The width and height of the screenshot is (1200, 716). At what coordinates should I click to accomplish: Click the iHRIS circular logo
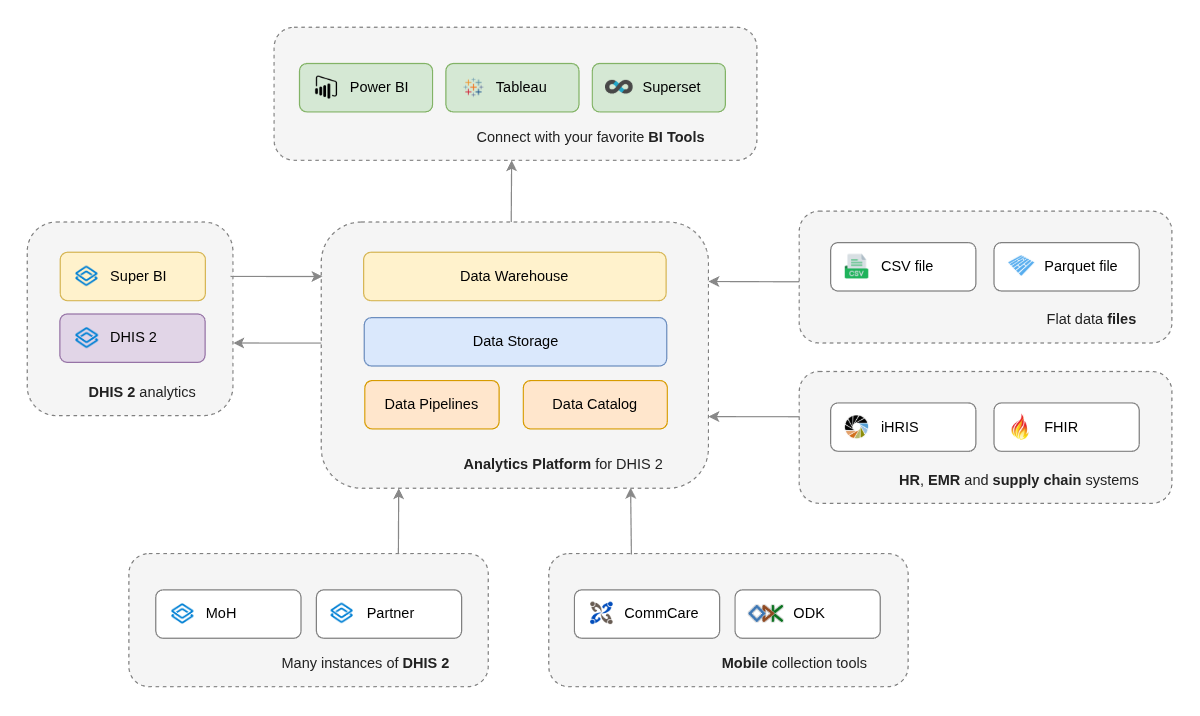pyautogui.click(x=857, y=427)
